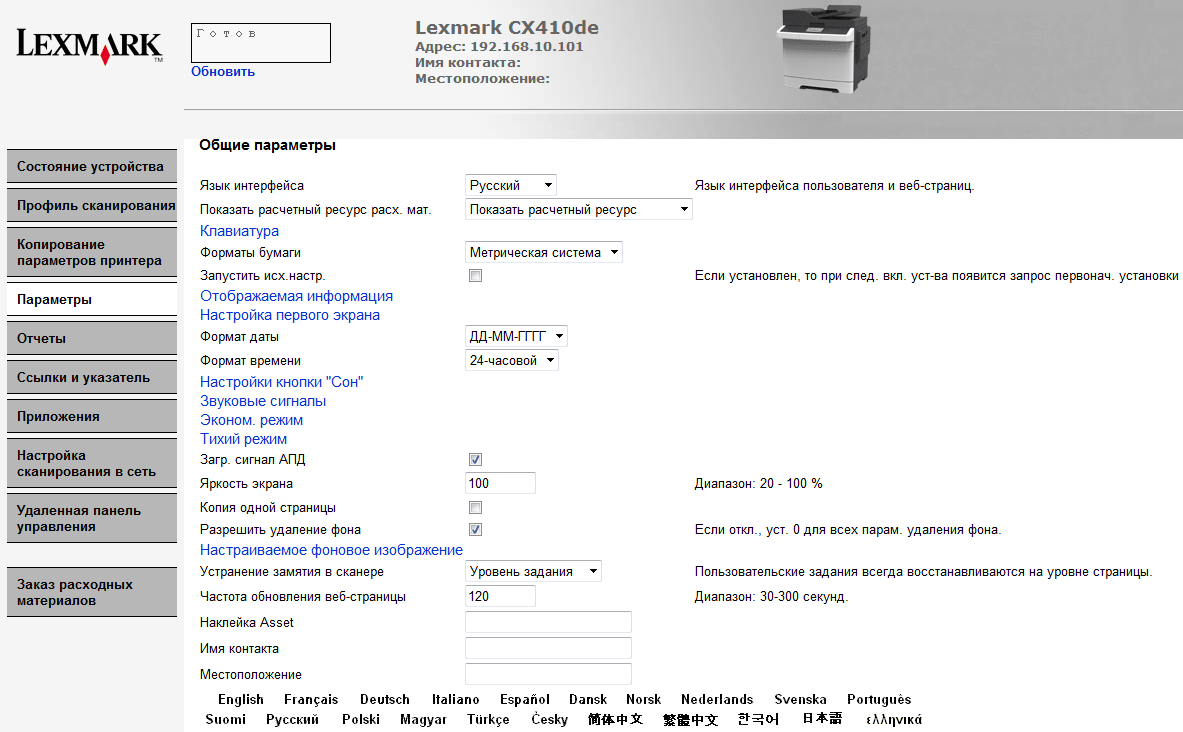Switch language to Português
Viewport: 1183px width, 732px height.
[879, 700]
